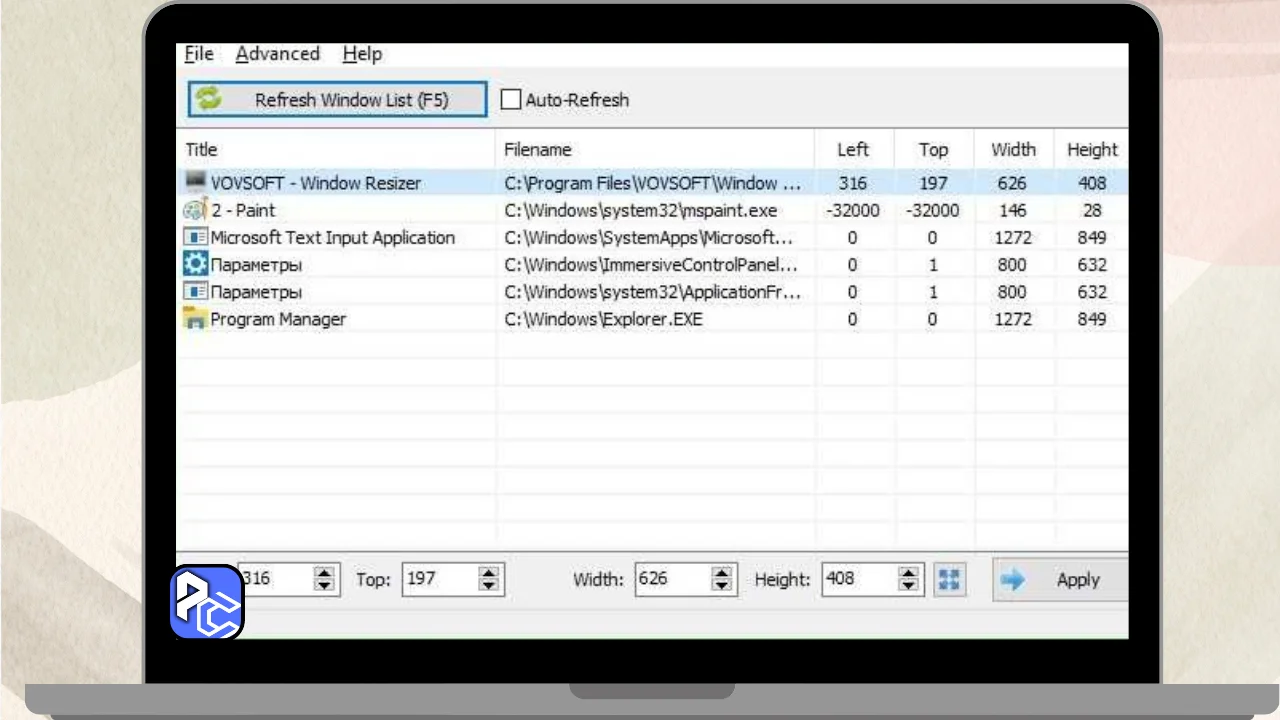1280x720 pixels.
Task: Click Width value 626 in the VOVSOFT row
Action: click(1012, 183)
